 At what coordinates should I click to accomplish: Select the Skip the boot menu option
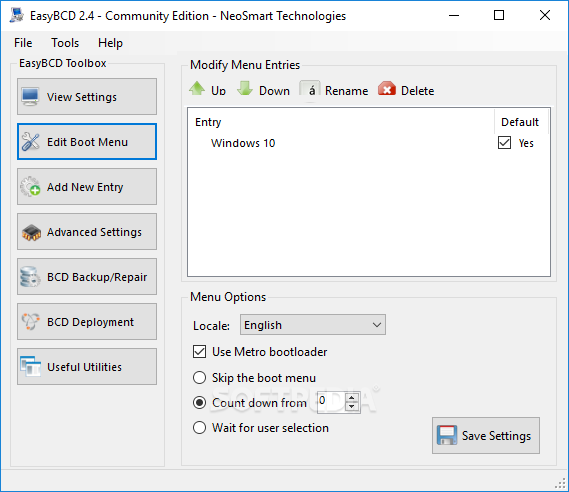[199, 377]
